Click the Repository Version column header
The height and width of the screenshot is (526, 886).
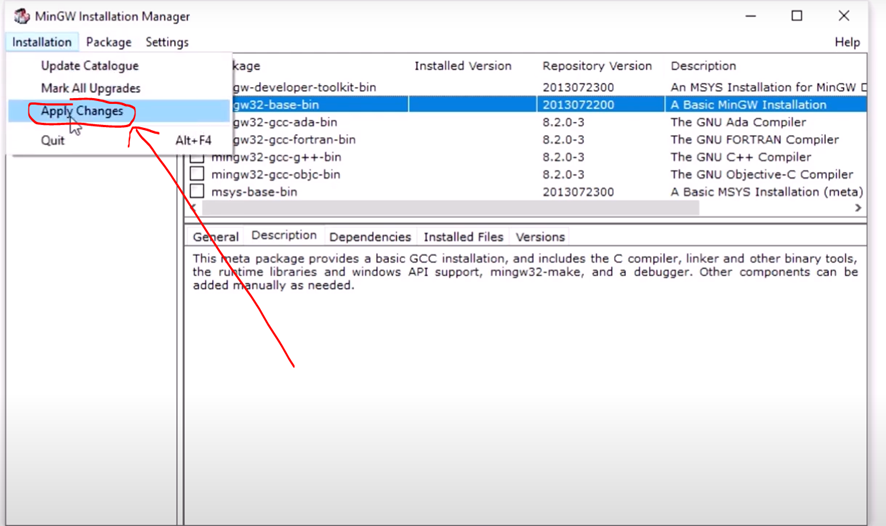pos(596,66)
